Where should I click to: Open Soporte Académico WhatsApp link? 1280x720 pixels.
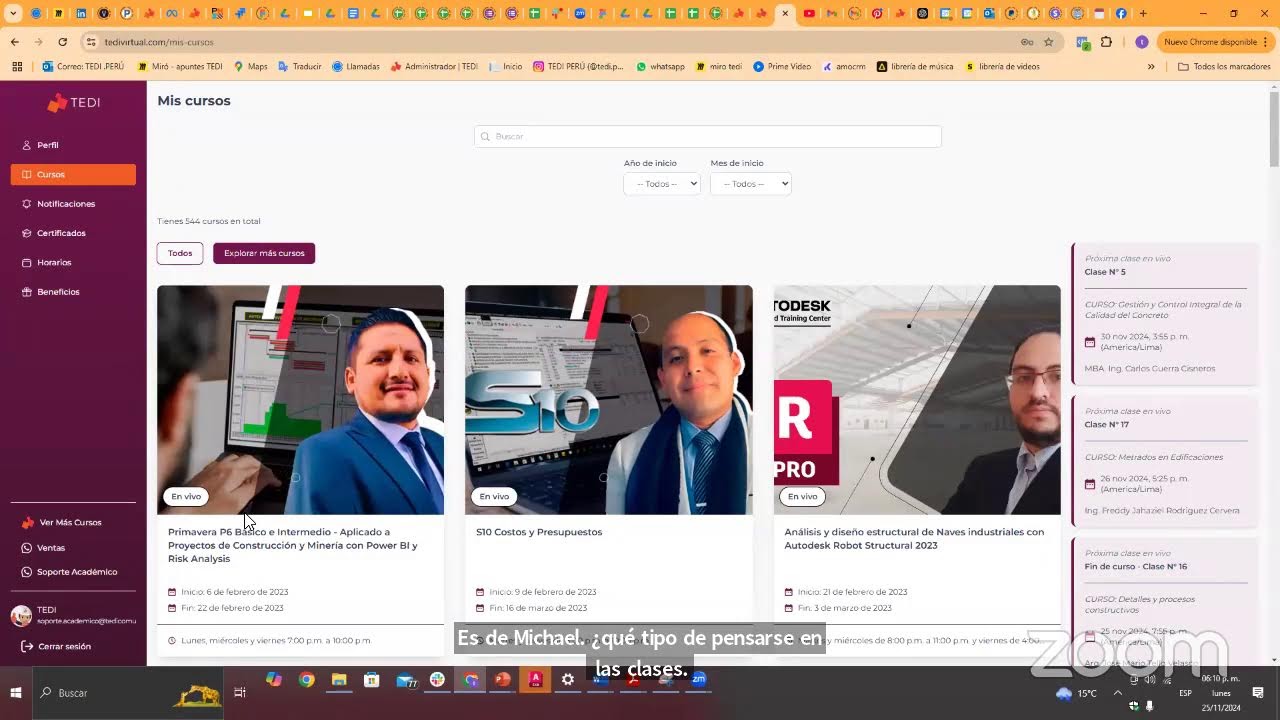click(70, 572)
